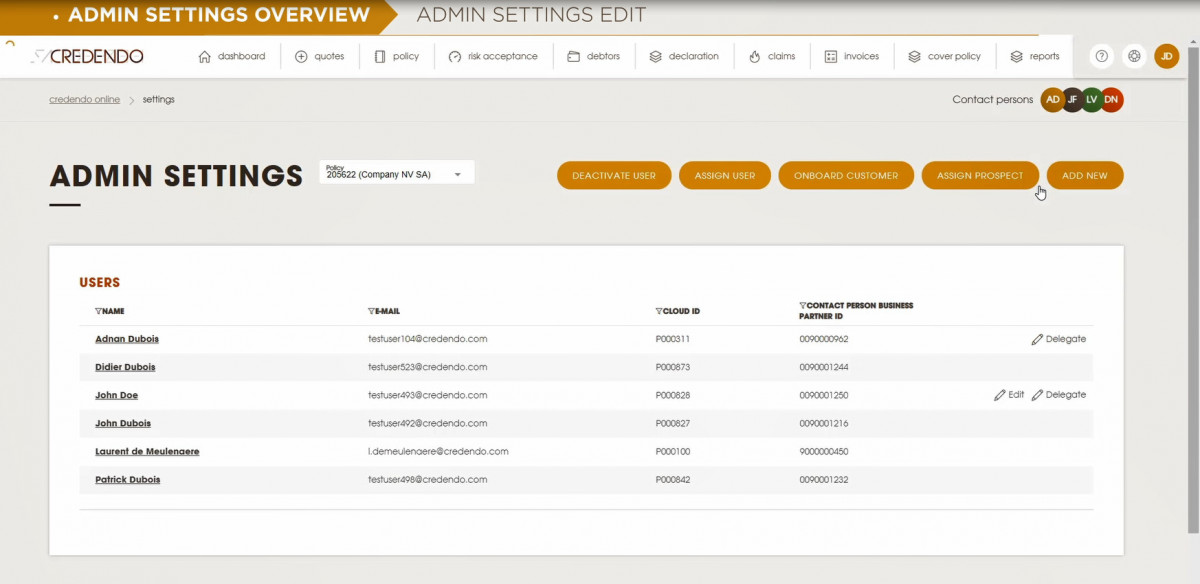Screen dimensions: 1200x584
Task: Click Assign Prospect button
Action: [x=980, y=175]
